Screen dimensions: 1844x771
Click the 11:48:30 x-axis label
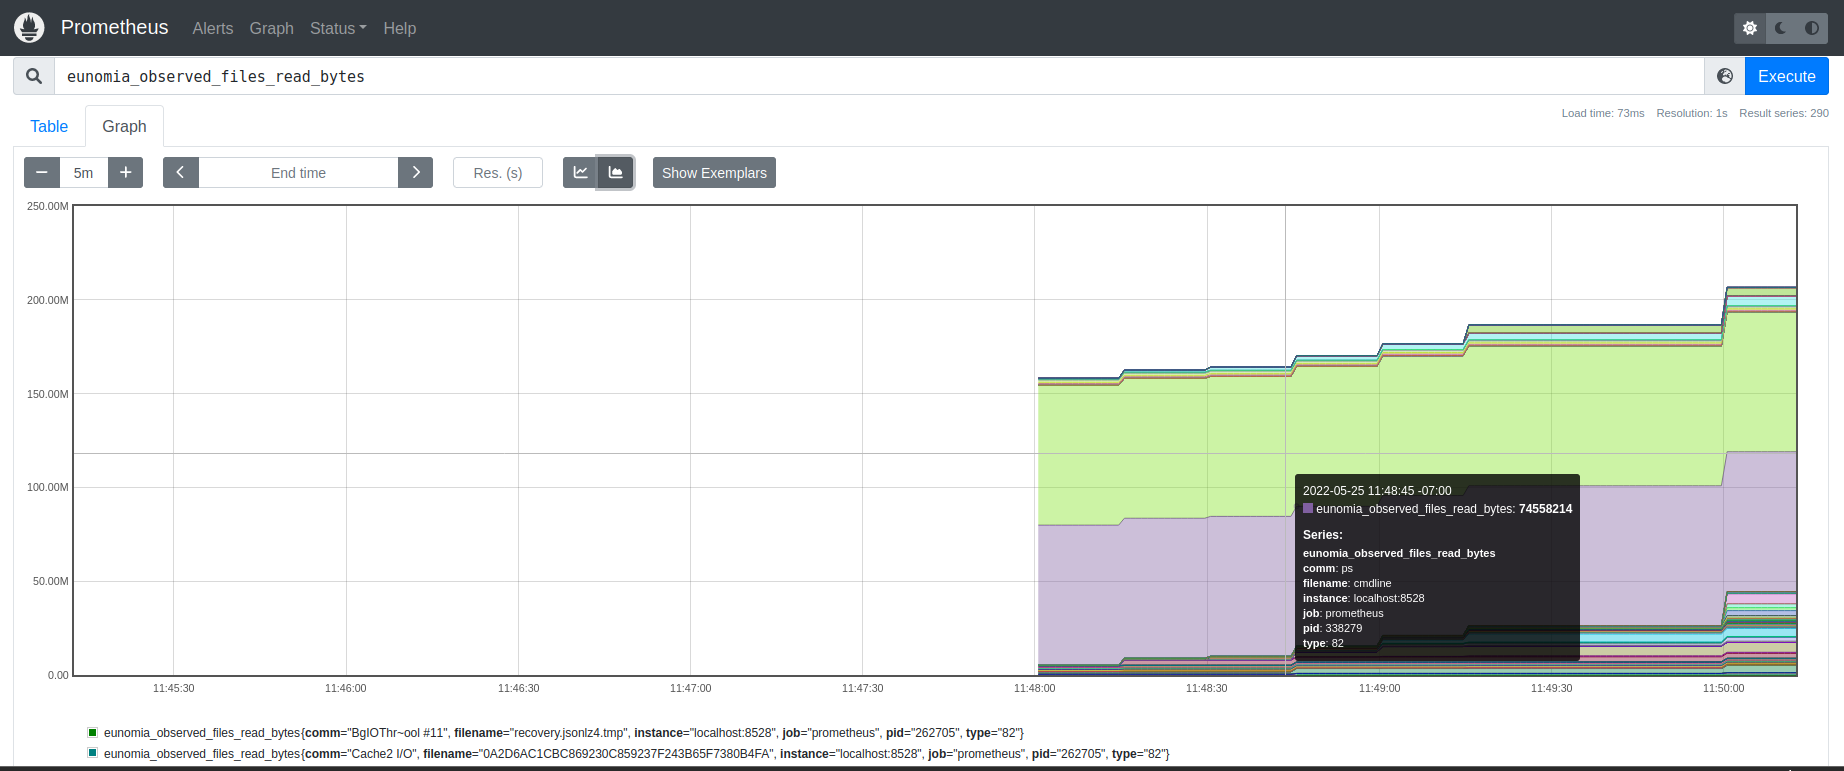(1207, 688)
